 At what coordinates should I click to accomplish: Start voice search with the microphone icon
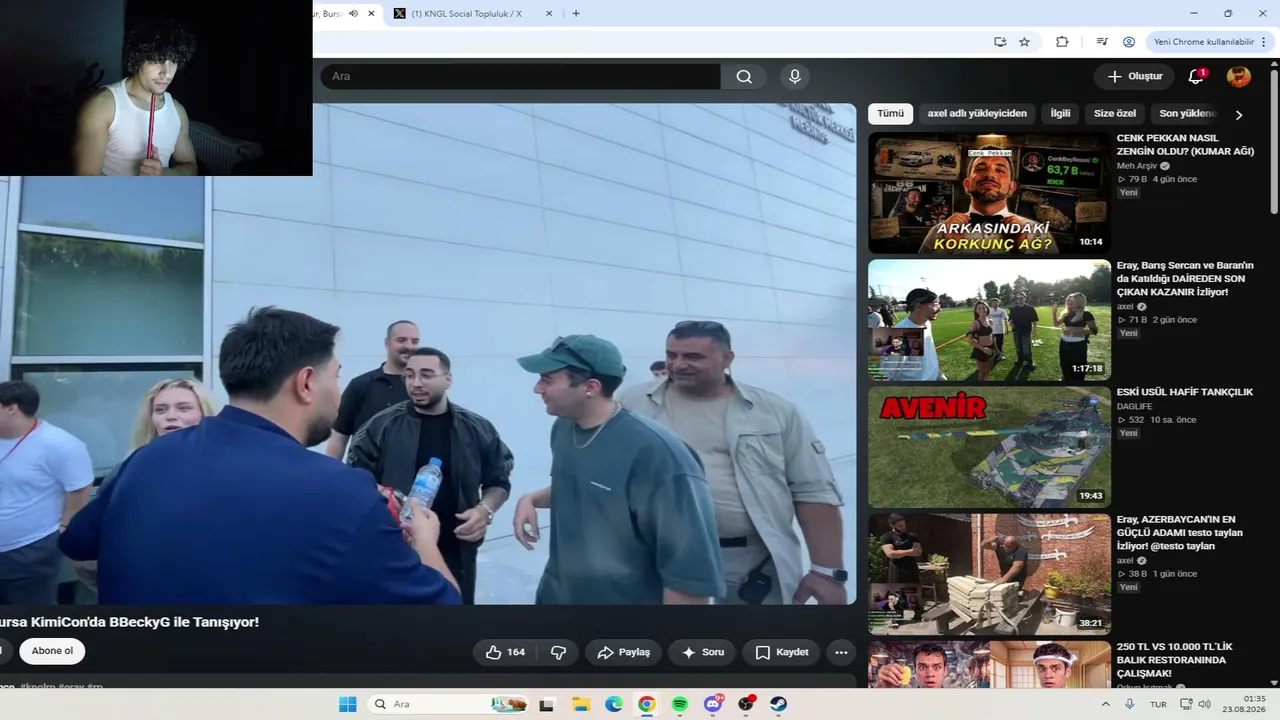click(x=795, y=76)
